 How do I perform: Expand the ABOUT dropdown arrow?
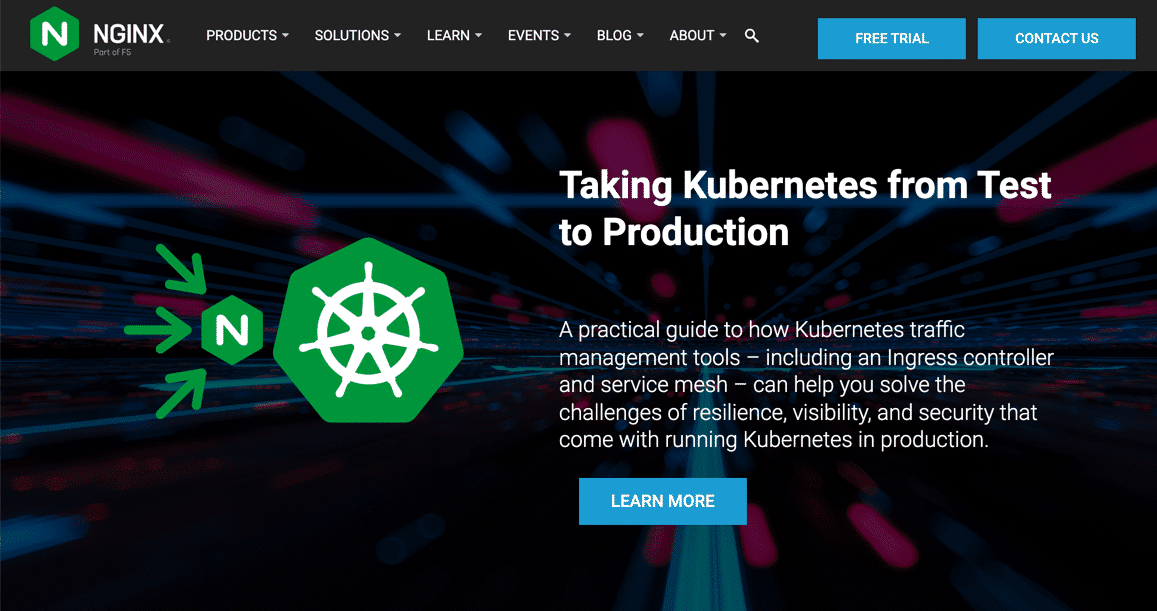tap(723, 36)
